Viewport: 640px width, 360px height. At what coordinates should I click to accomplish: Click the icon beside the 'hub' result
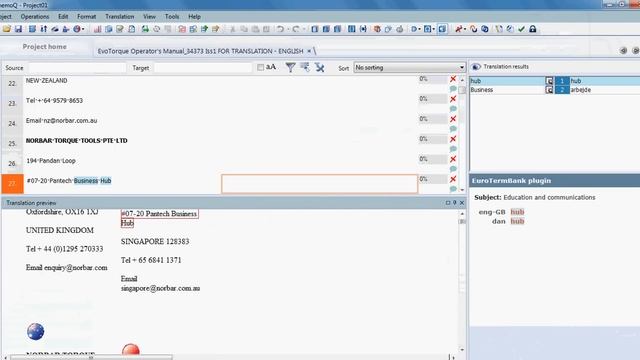(x=549, y=81)
